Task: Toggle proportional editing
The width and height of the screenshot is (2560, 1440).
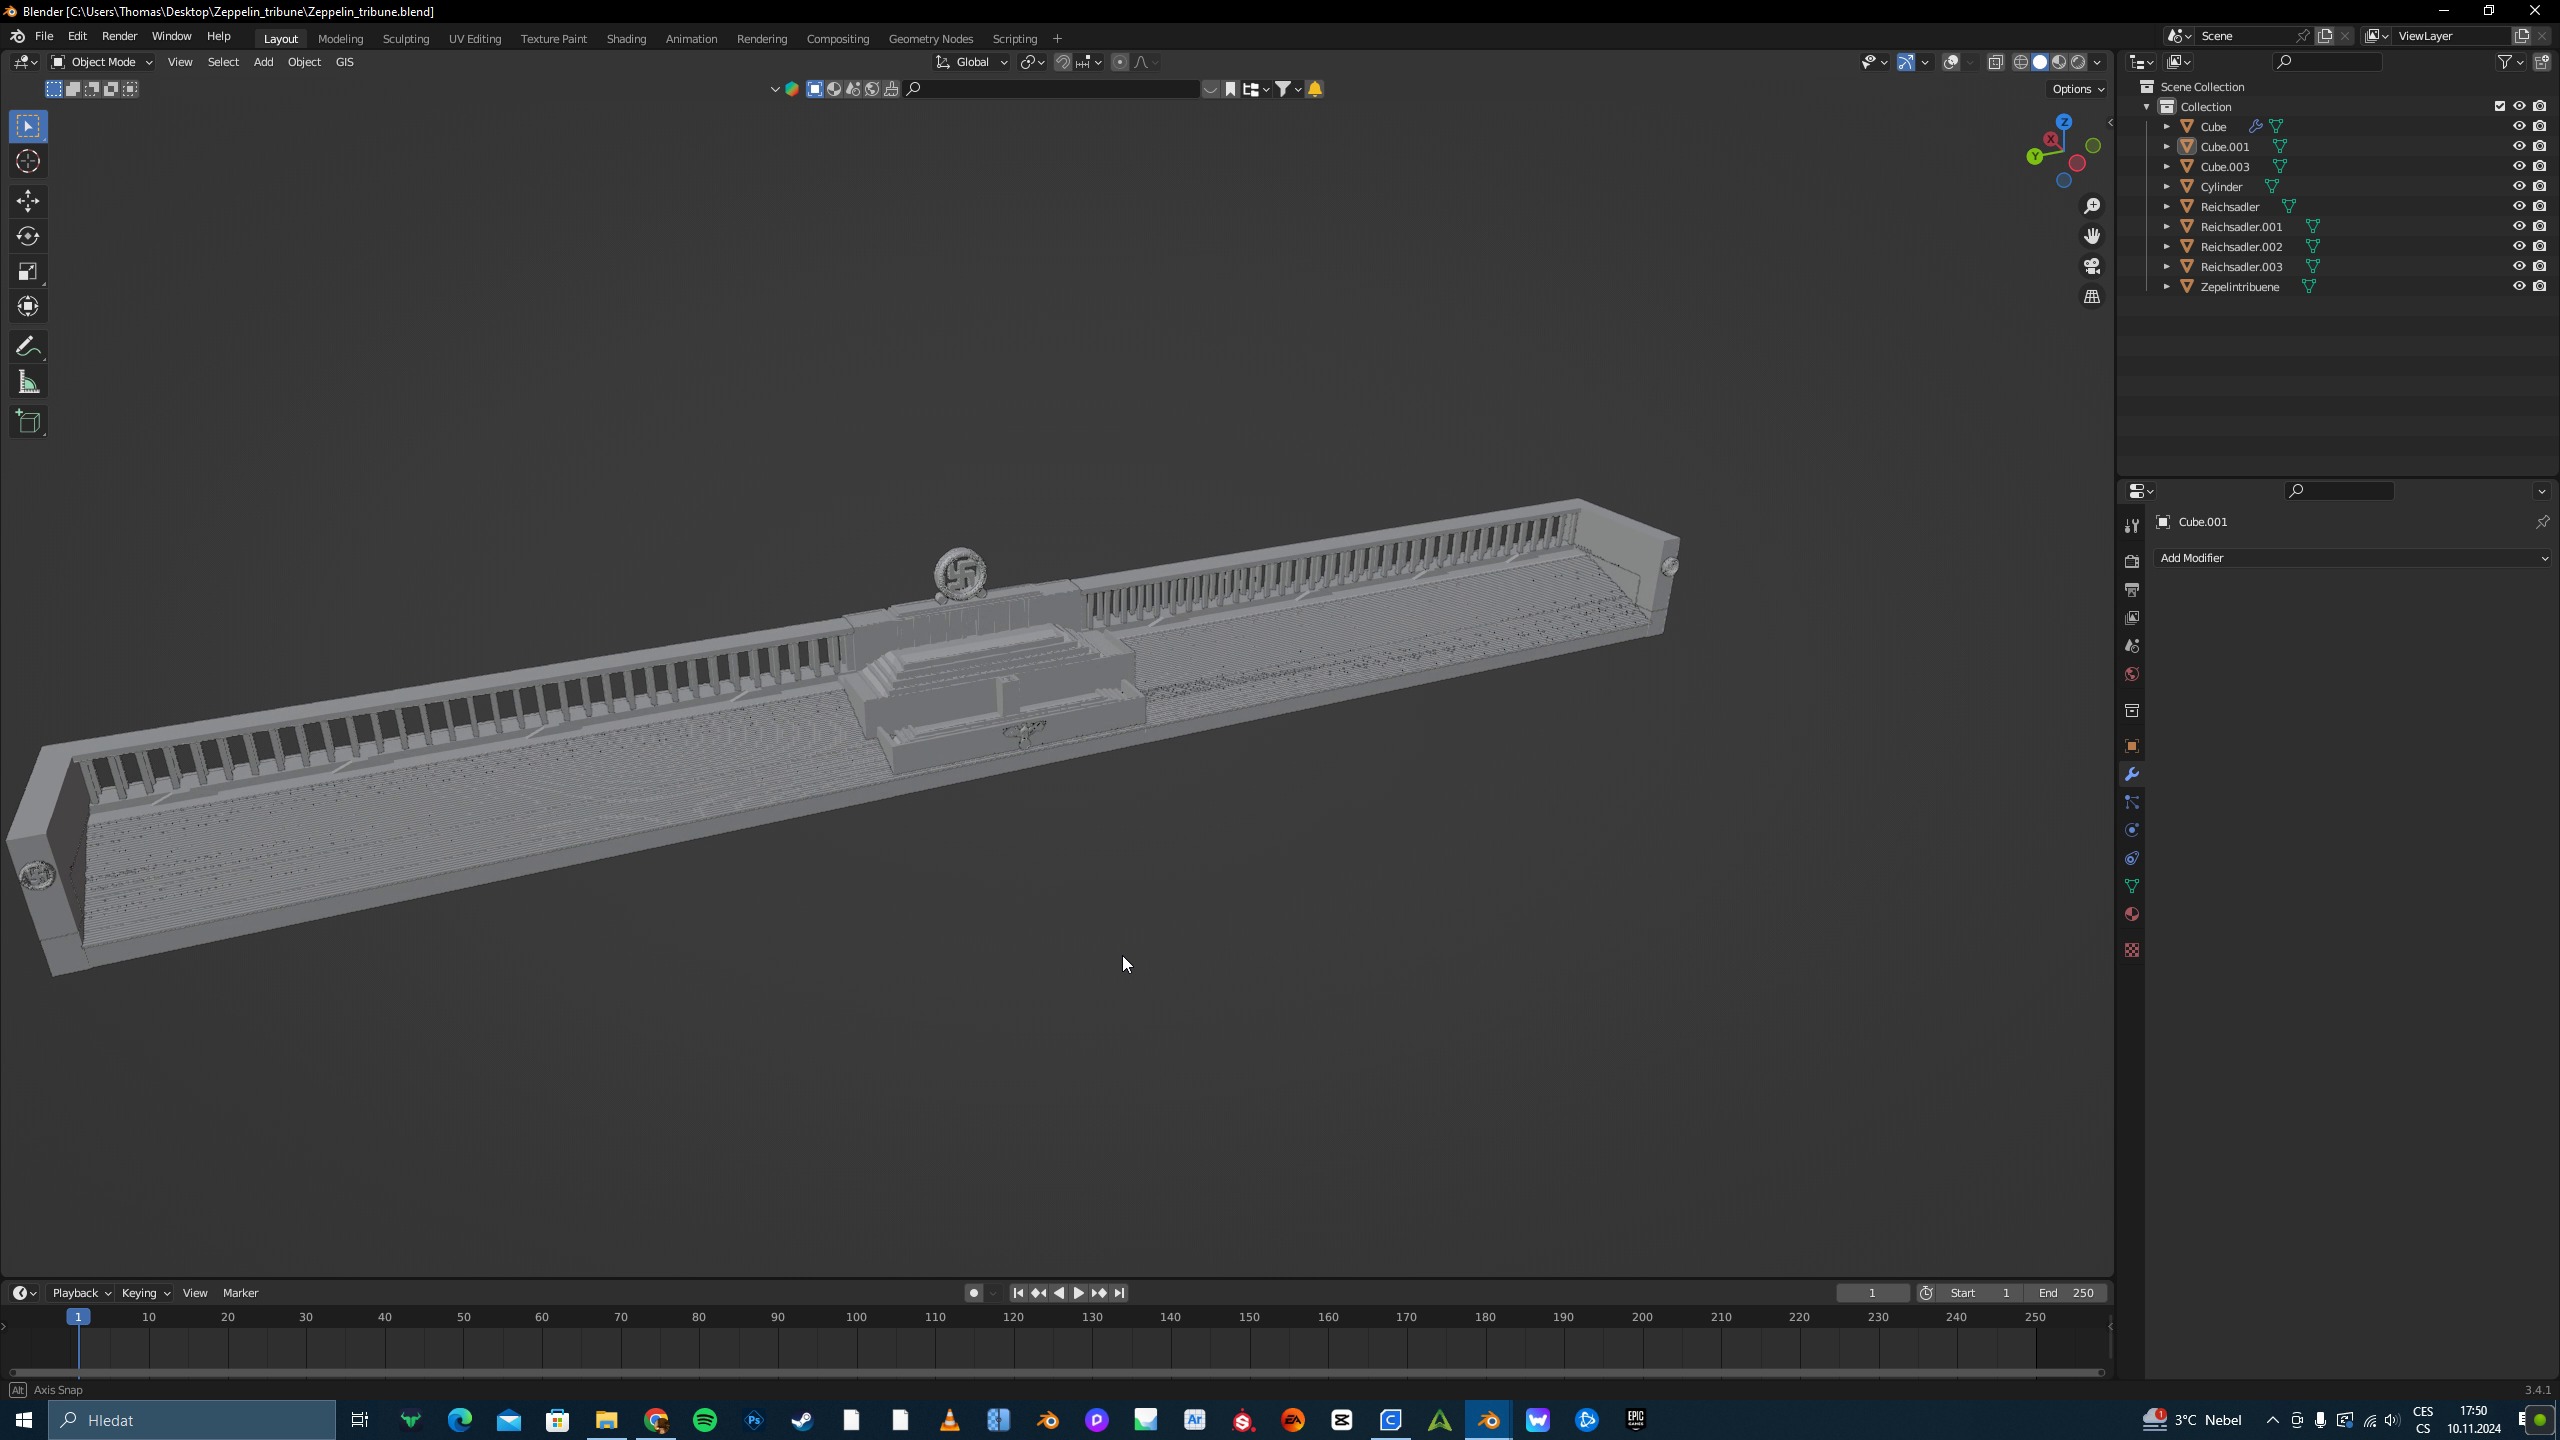Action: 1120,62
